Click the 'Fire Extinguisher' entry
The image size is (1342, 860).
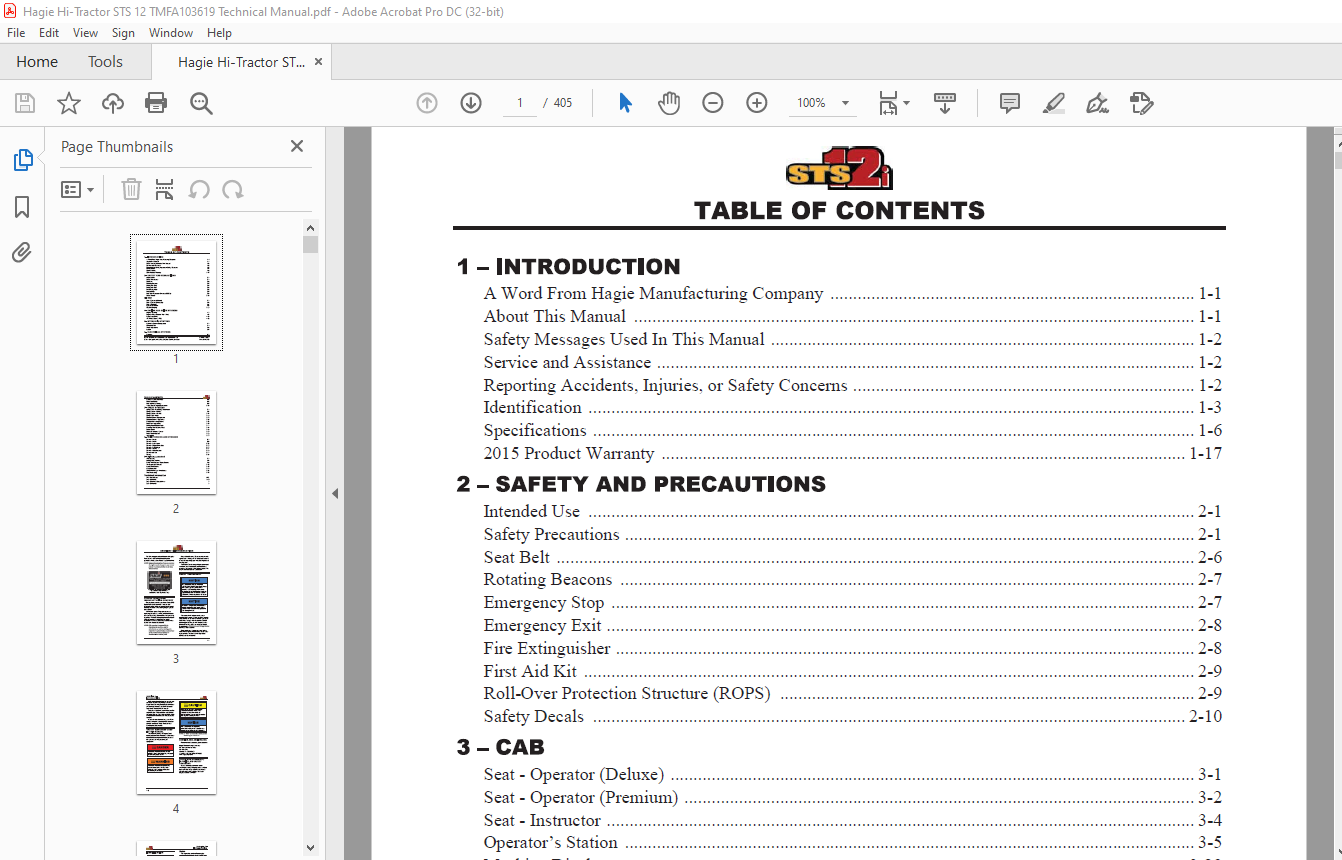[546, 649]
